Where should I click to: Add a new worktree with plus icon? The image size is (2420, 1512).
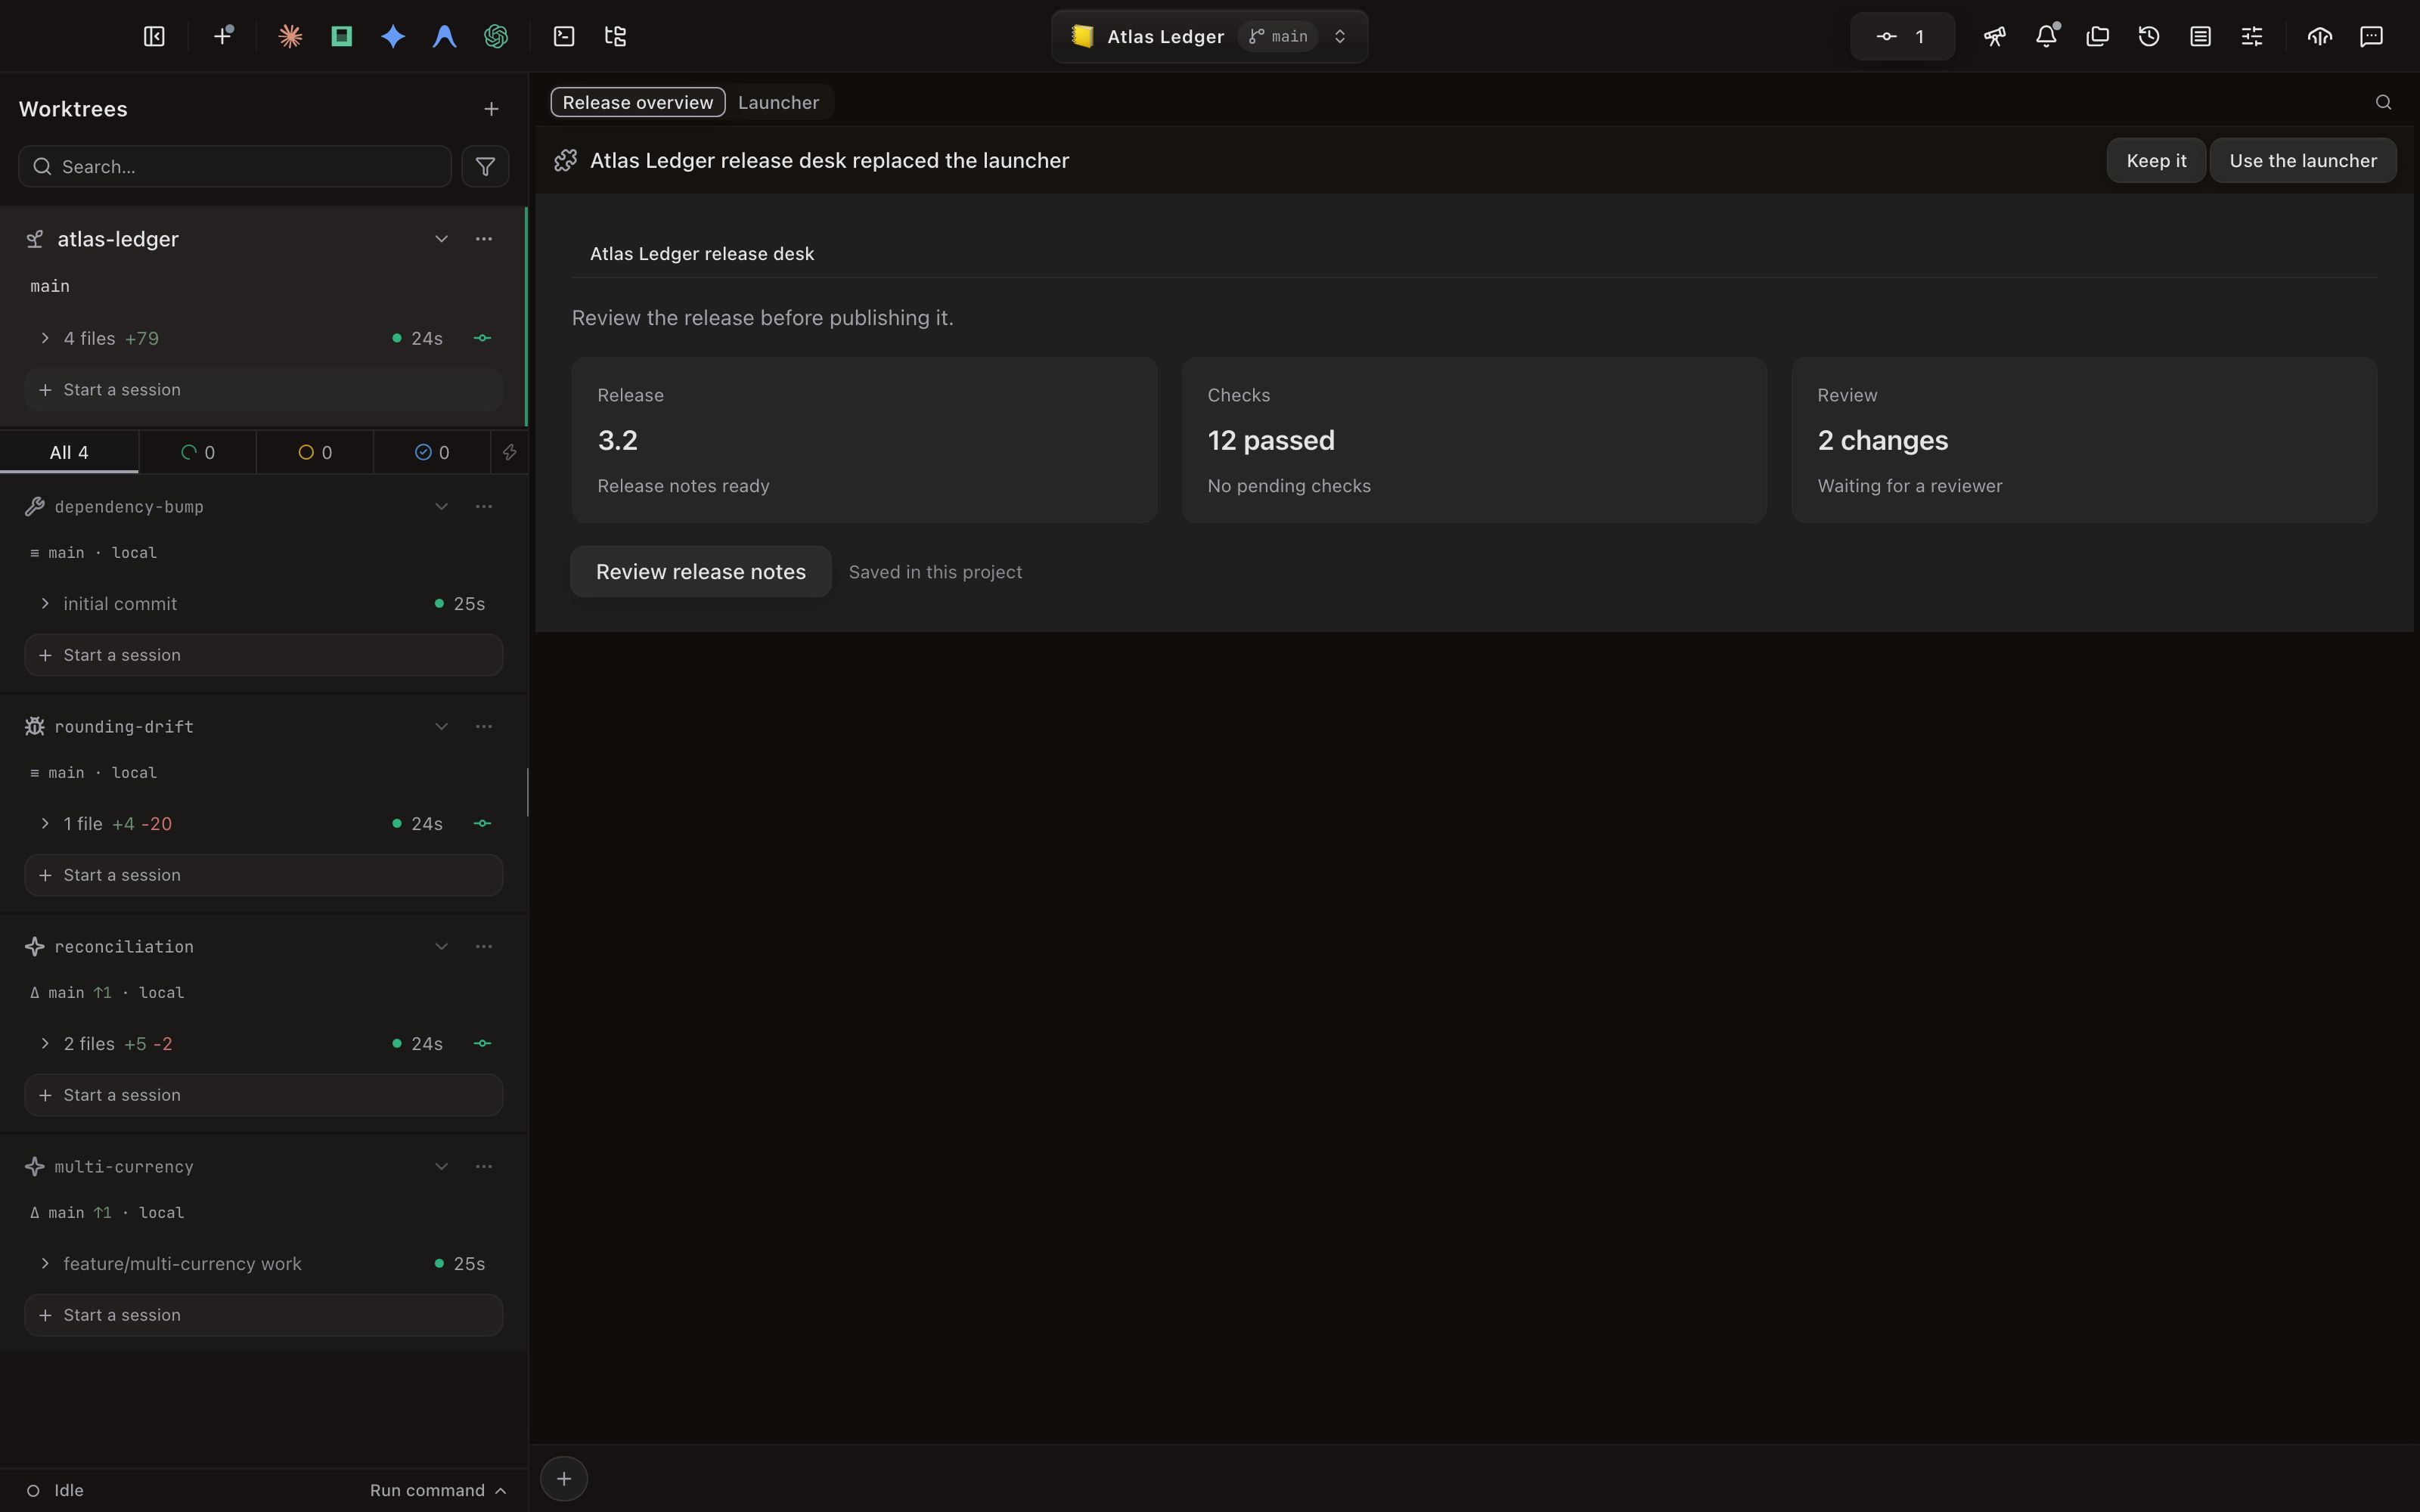pos(491,109)
